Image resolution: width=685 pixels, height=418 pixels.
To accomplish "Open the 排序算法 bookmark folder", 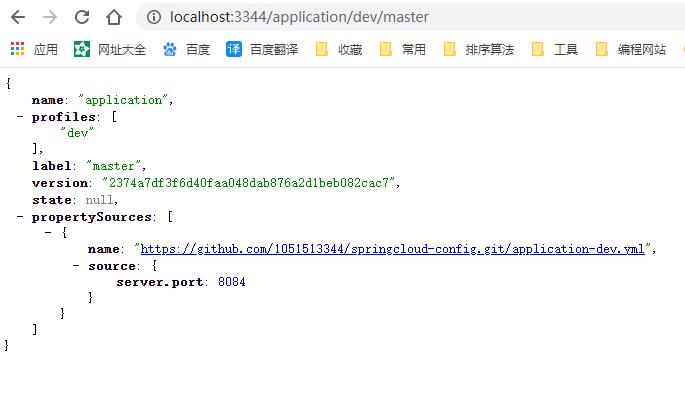I will [479, 49].
